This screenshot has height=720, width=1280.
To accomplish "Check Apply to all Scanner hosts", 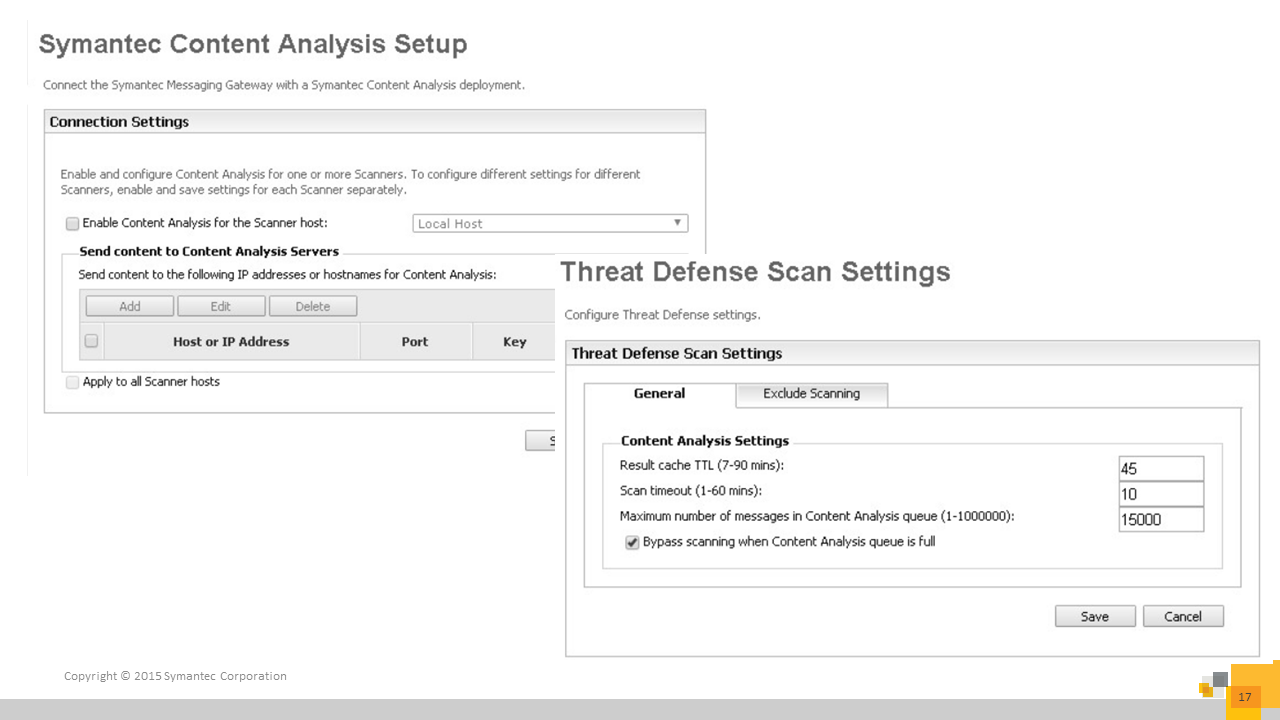I will pos(72,382).
